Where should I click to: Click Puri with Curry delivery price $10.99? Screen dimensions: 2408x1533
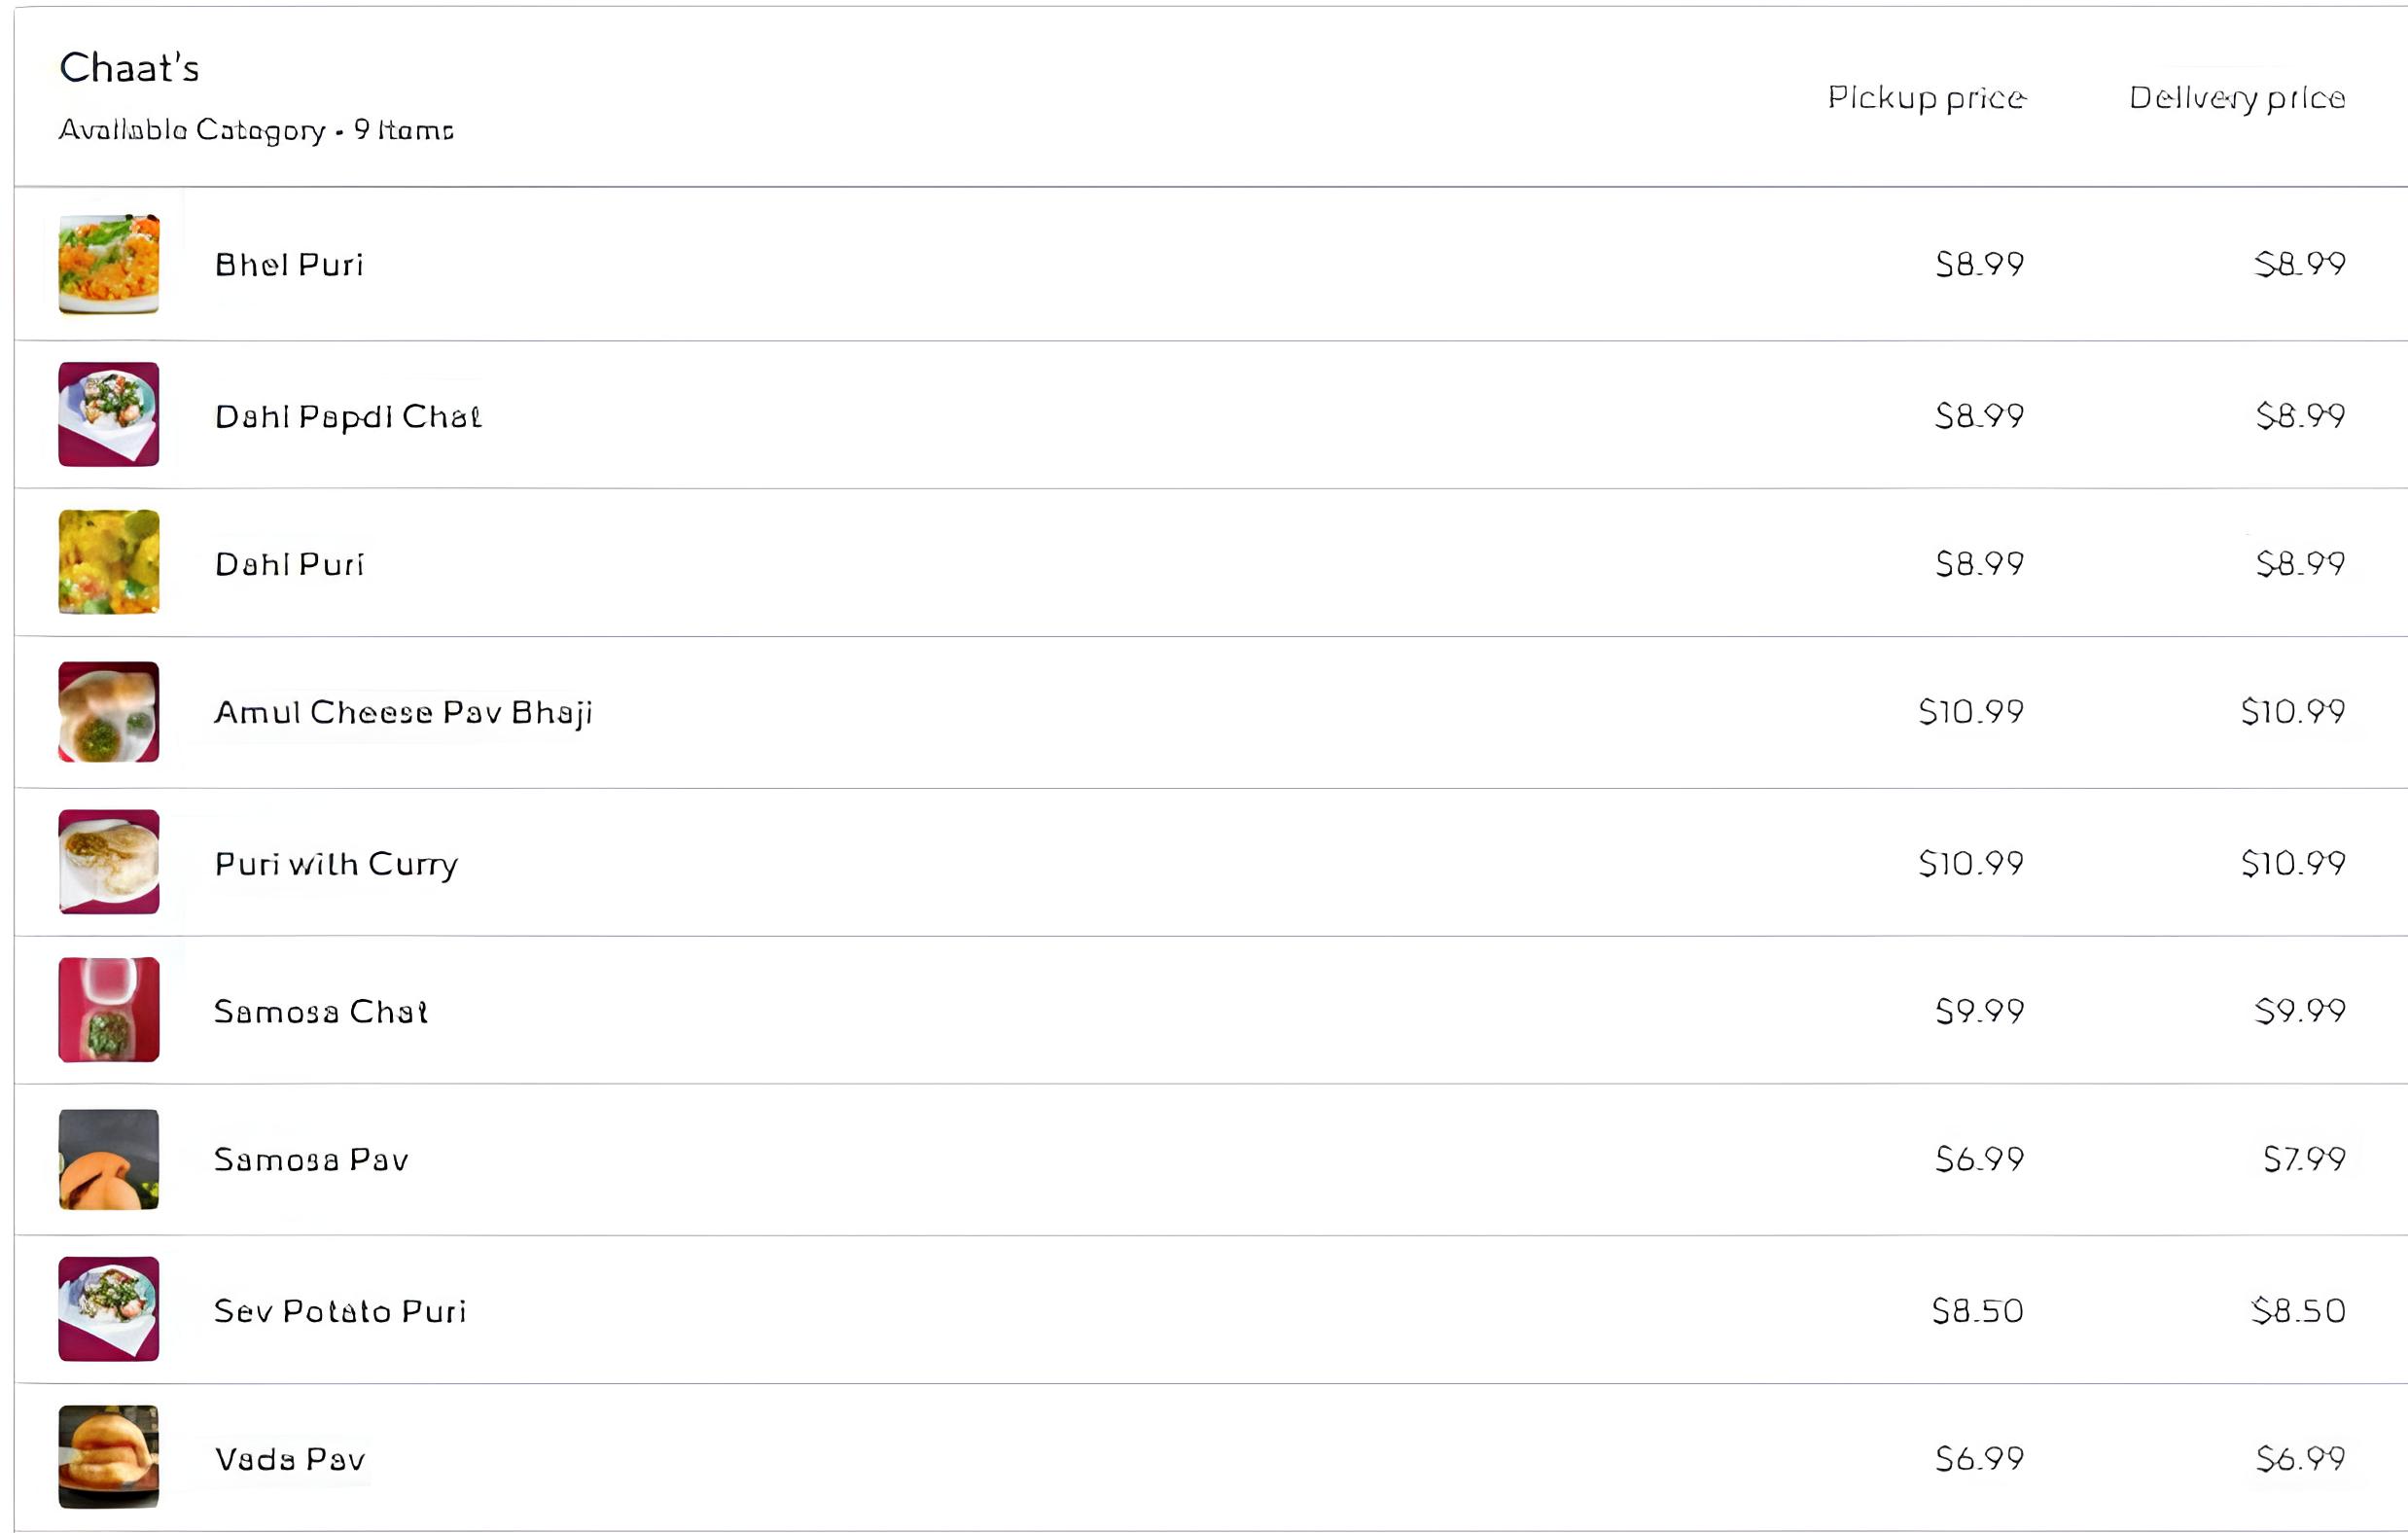point(2293,863)
